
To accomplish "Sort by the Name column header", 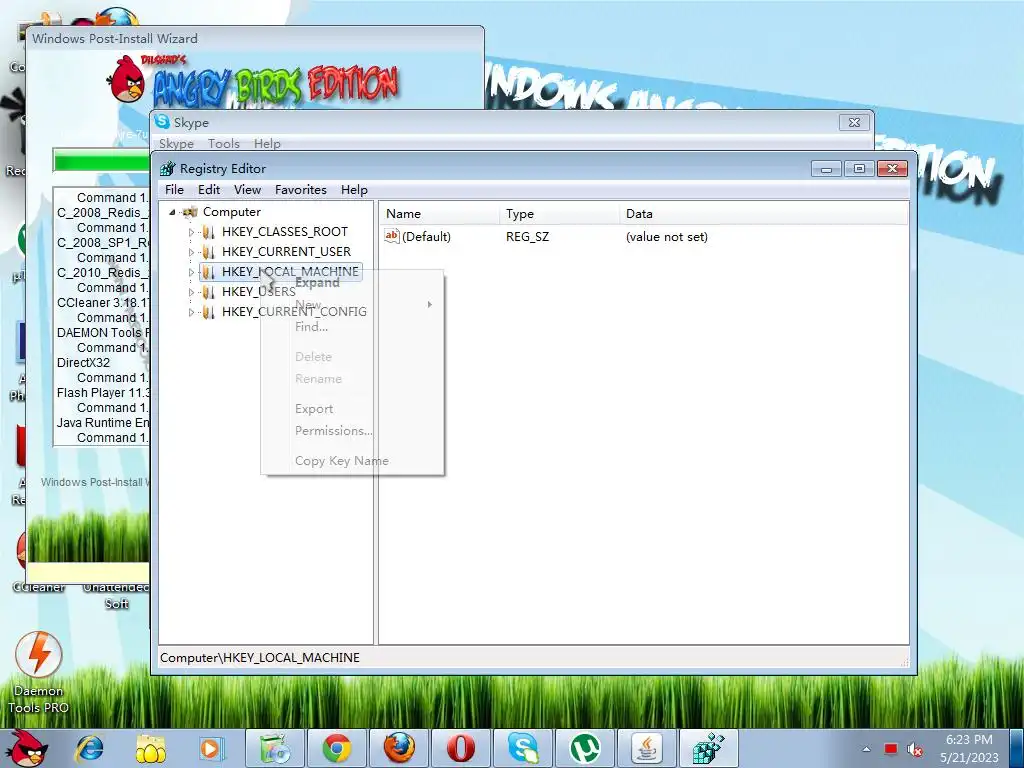I will pos(439,214).
